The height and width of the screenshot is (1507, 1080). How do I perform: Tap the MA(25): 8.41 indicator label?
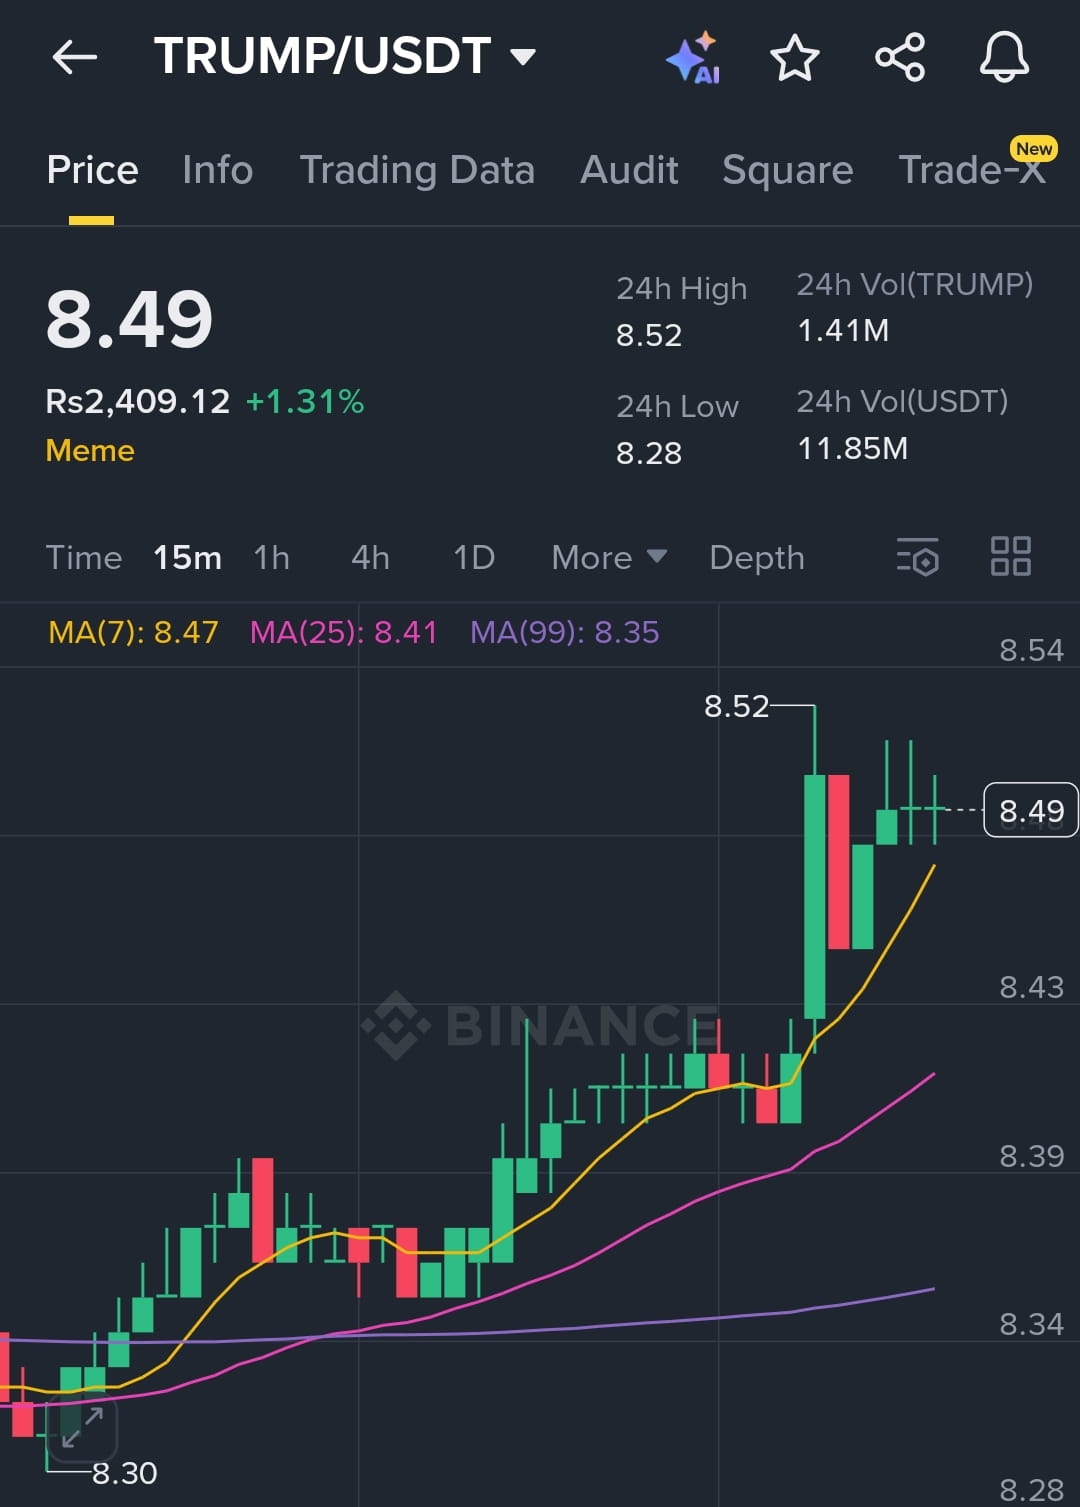point(343,632)
